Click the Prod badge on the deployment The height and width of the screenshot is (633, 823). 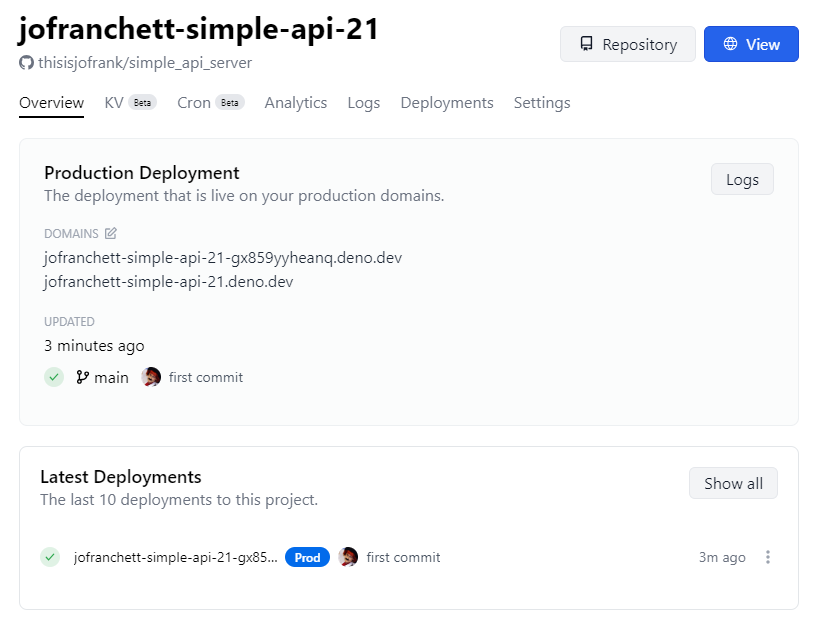click(x=307, y=557)
